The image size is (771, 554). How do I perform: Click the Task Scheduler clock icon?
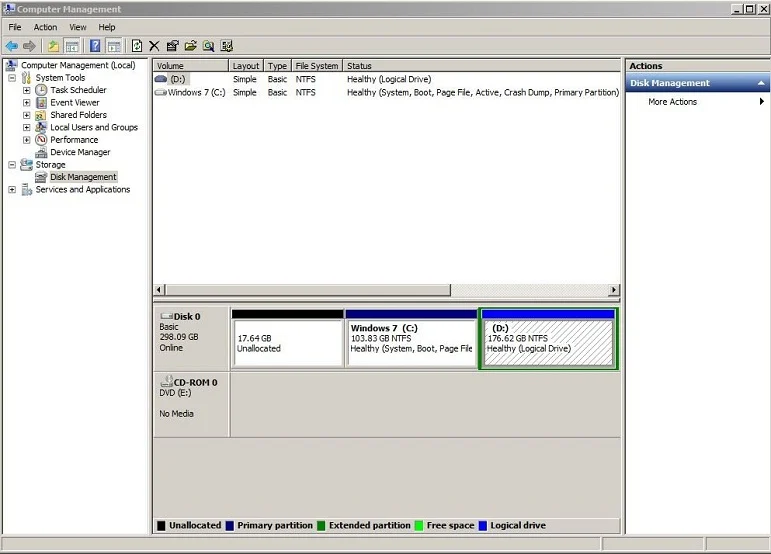41,90
